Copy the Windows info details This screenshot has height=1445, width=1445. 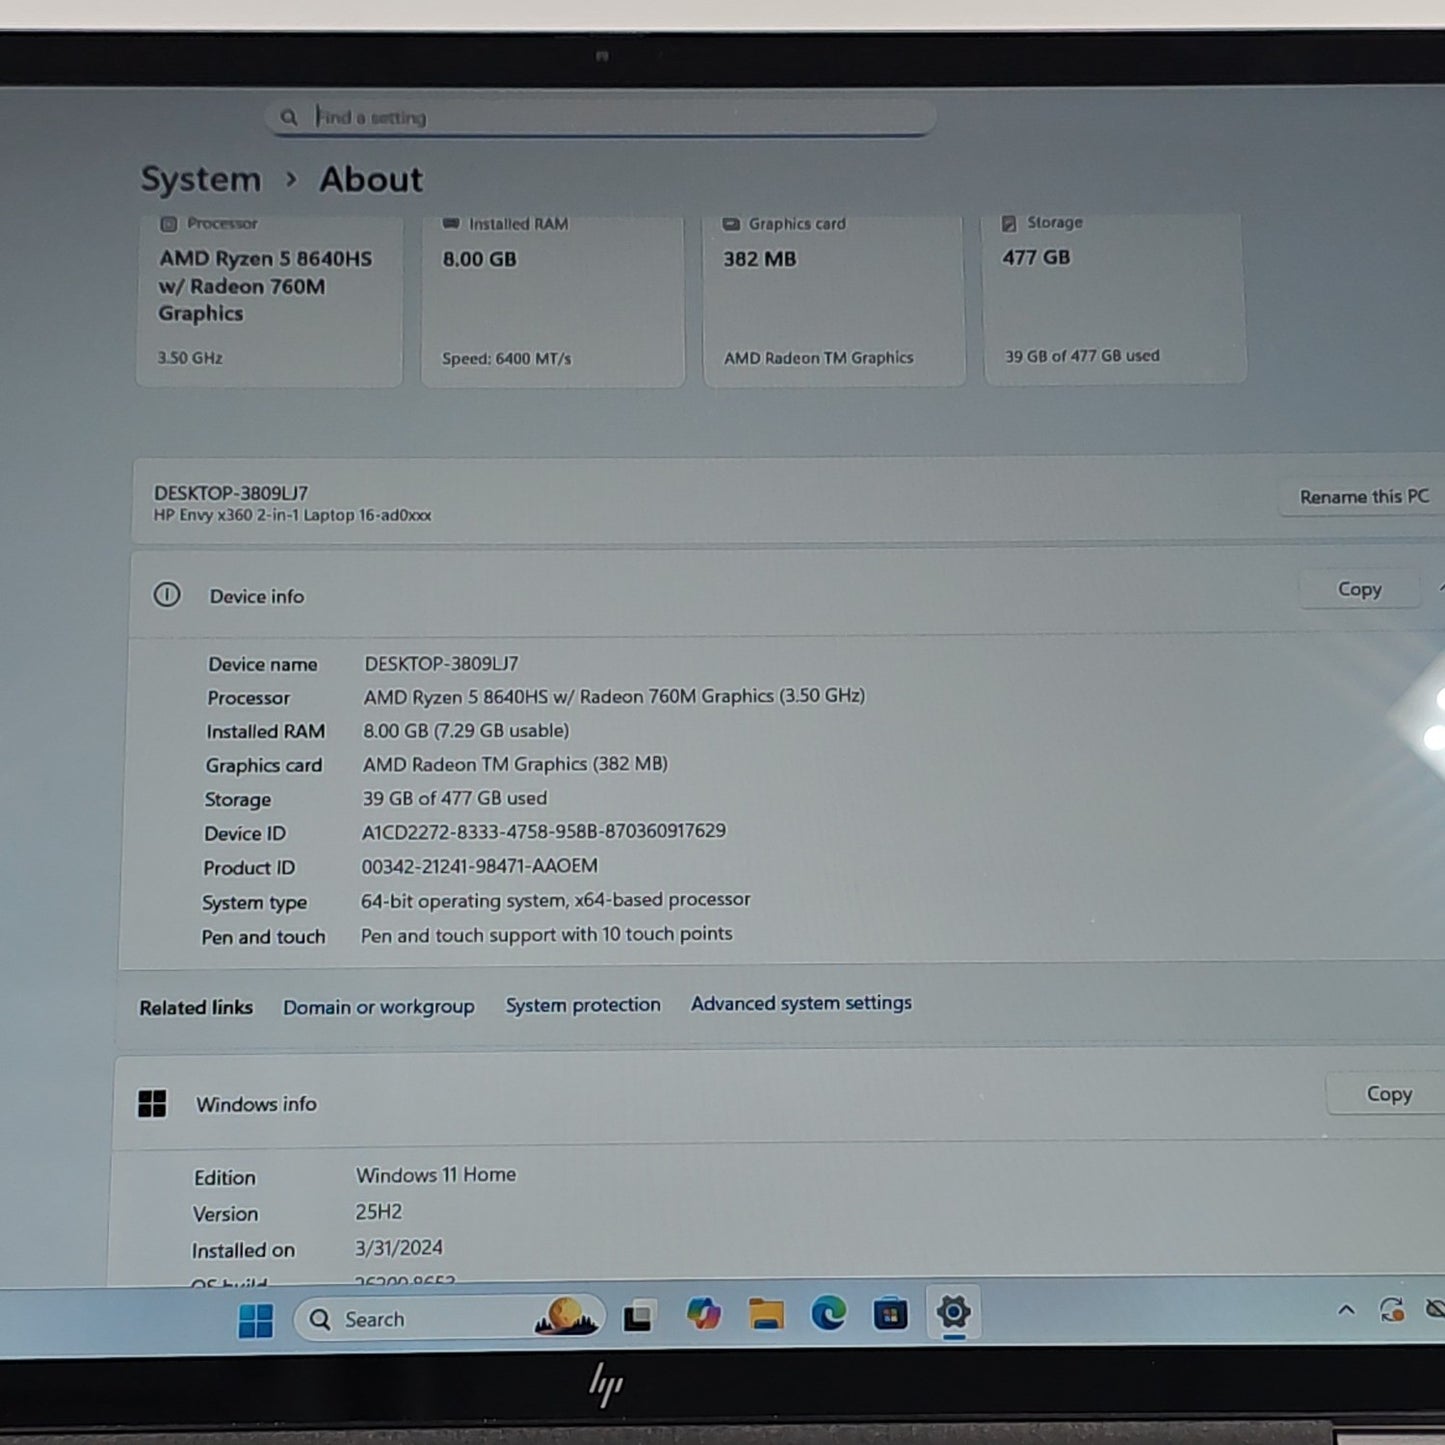(x=1388, y=1094)
